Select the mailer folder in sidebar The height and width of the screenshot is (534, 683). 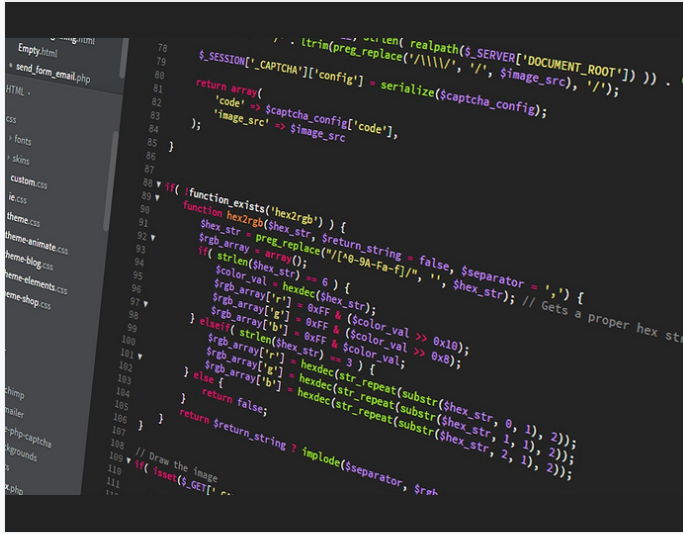(14, 412)
